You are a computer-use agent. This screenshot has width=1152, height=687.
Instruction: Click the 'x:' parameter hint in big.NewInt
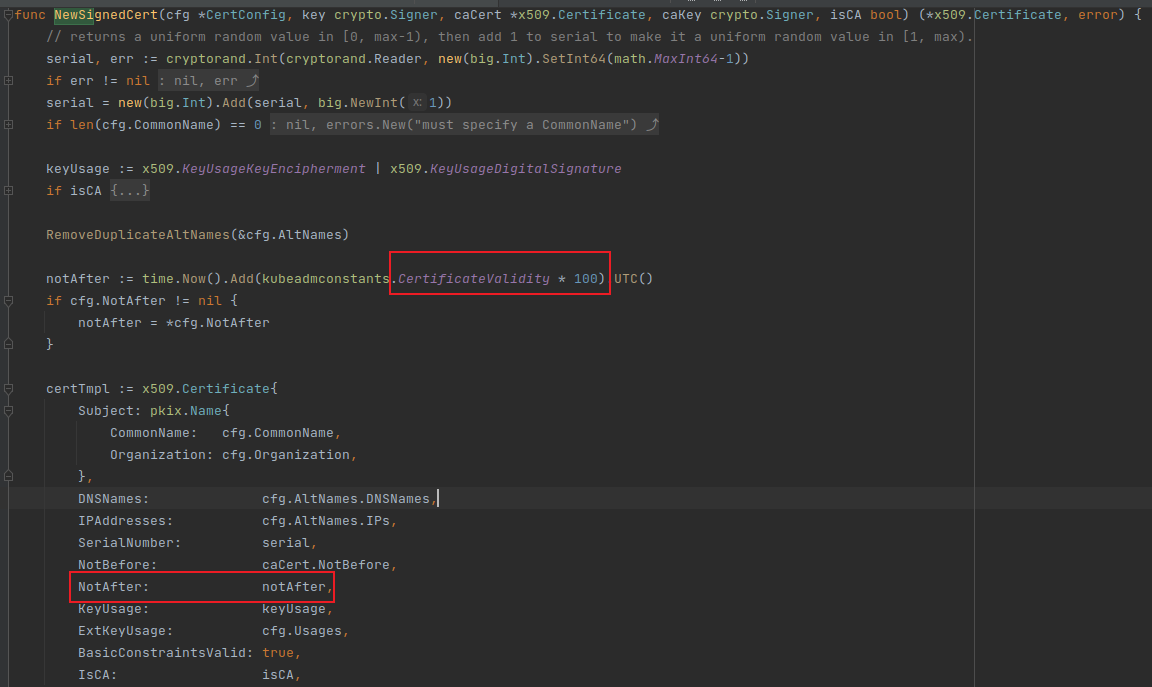(x=418, y=103)
